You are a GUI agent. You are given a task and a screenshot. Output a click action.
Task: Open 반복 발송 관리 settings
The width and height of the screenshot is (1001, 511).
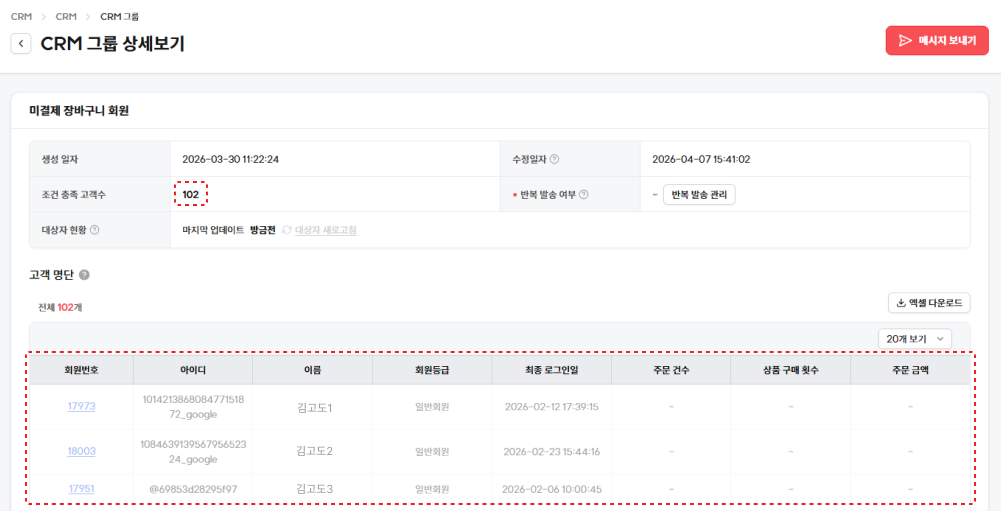point(699,195)
